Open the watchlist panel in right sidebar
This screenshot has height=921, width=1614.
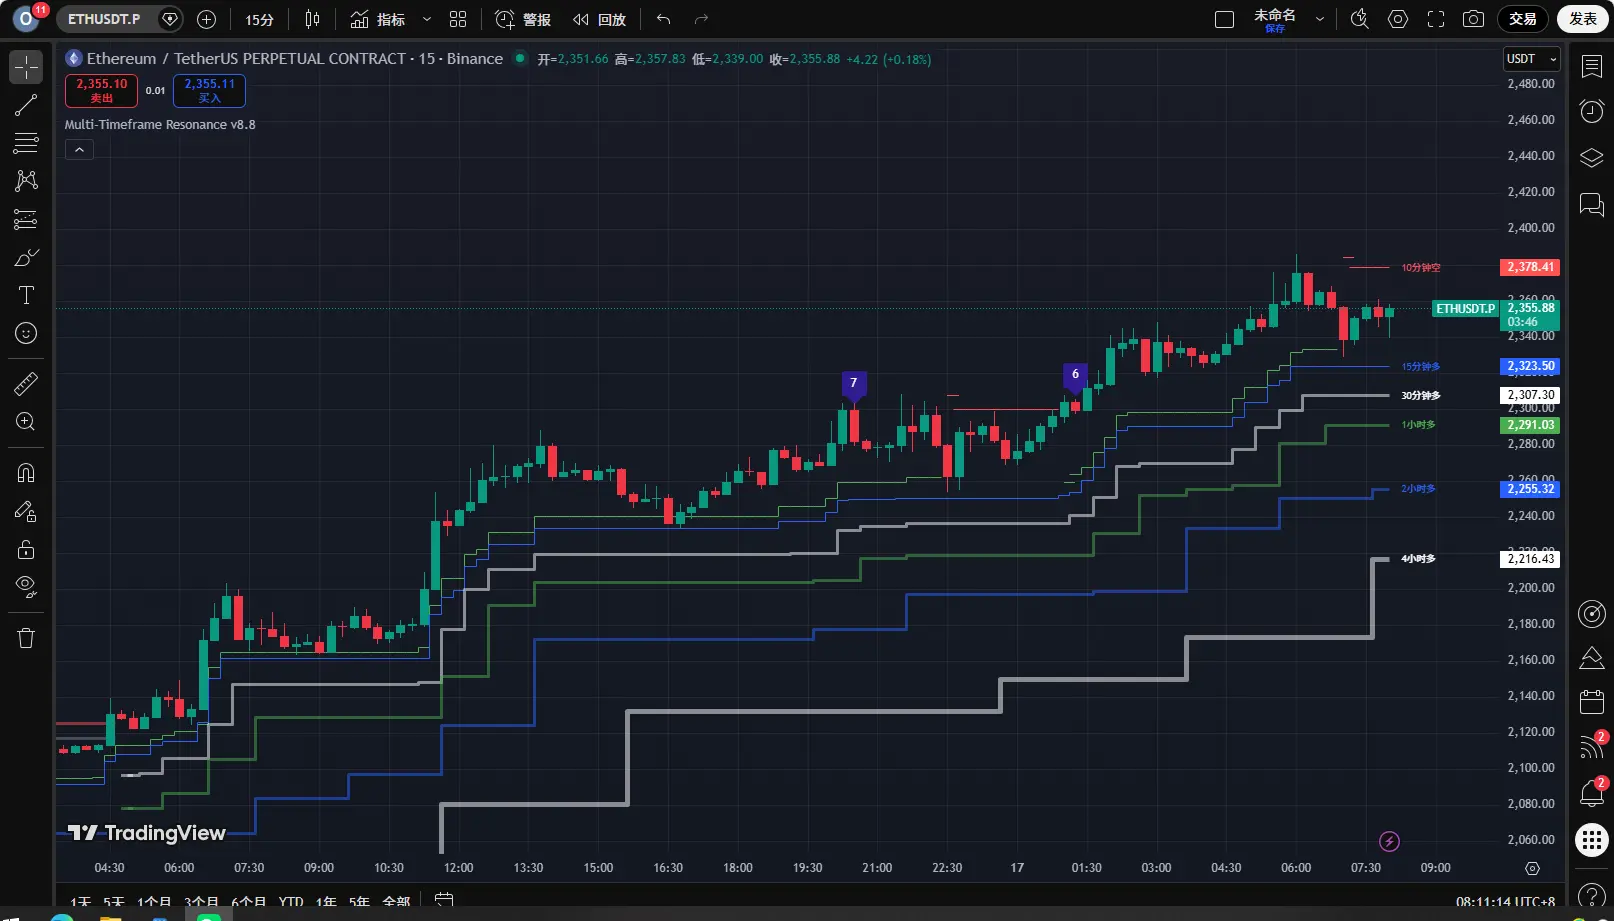[1591, 66]
